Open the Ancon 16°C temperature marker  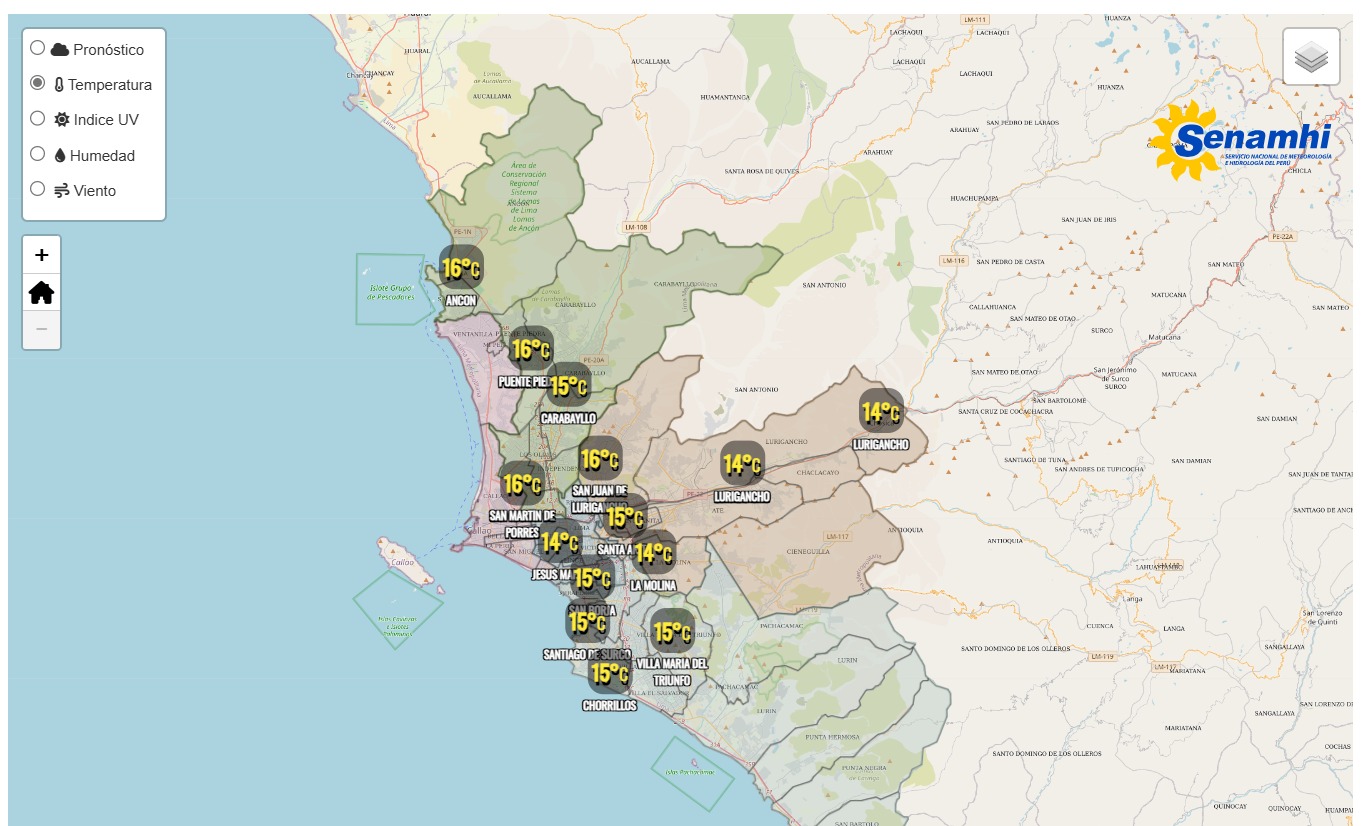pyautogui.click(x=461, y=267)
